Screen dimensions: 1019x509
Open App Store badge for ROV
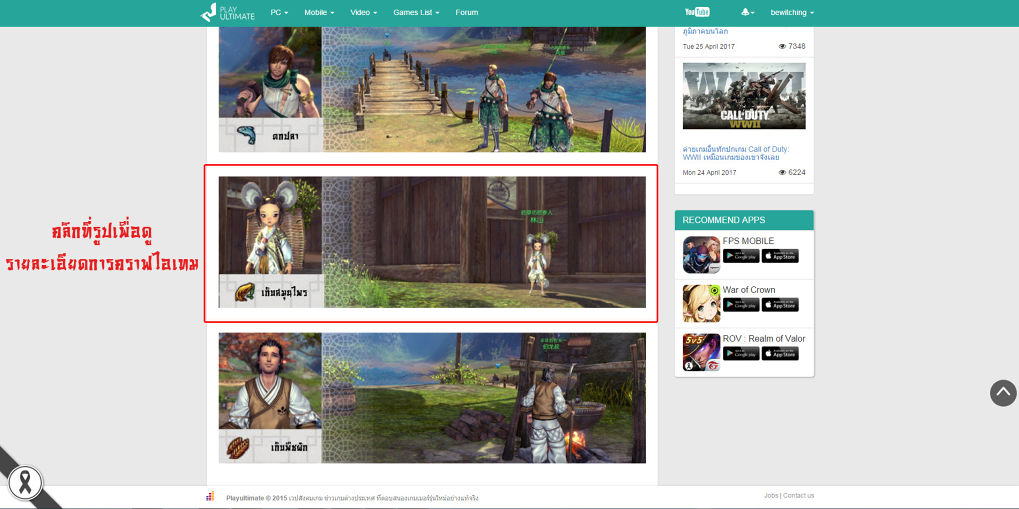click(x=780, y=354)
